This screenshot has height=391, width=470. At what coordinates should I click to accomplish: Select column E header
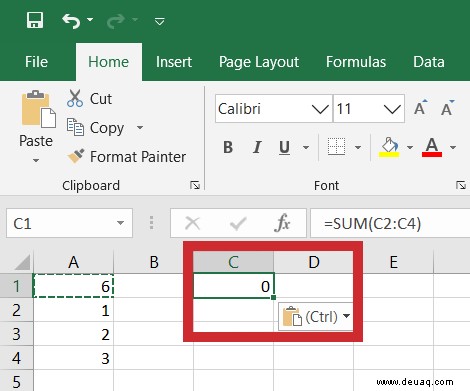click(394, 262)
